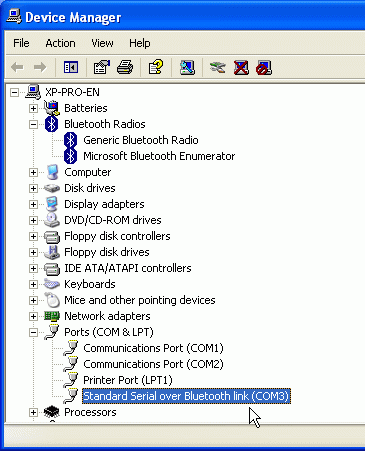
Task: Expand the Network adapters node
Action: click(x=33, y=316)
